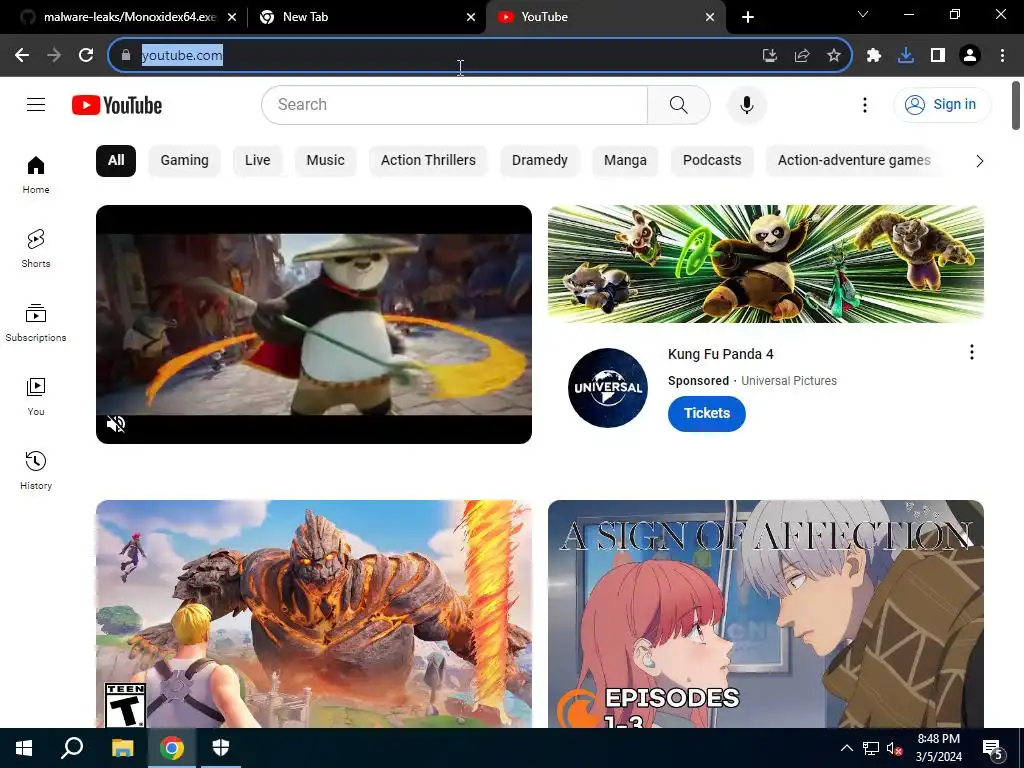
Task: Show more chips with the right chevron
Action: [979, 161]
